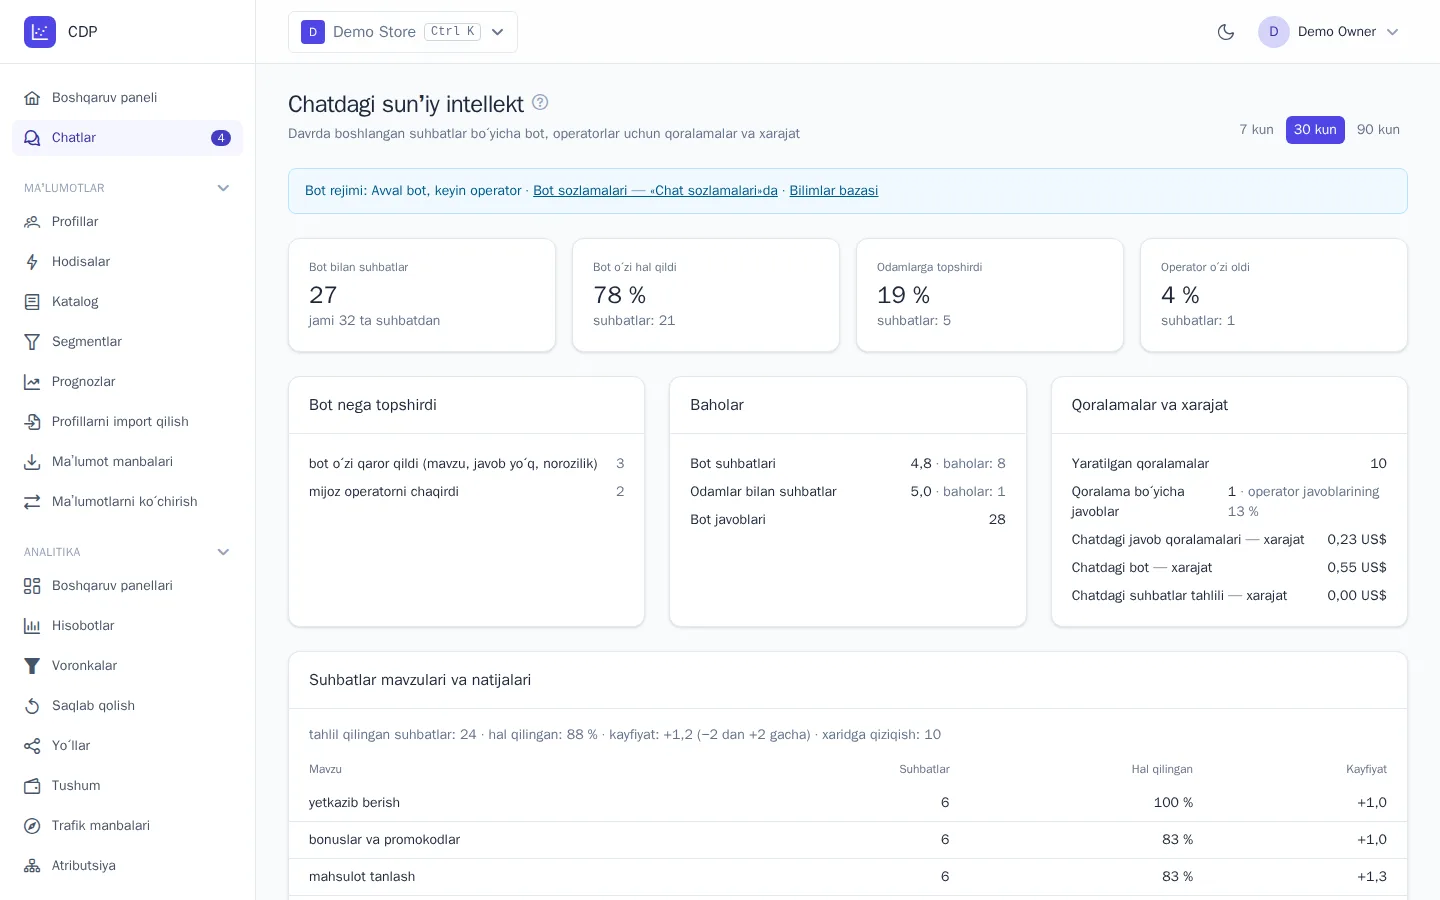
Task: Click the Katalog sidebar link
Action: (127, 302)
